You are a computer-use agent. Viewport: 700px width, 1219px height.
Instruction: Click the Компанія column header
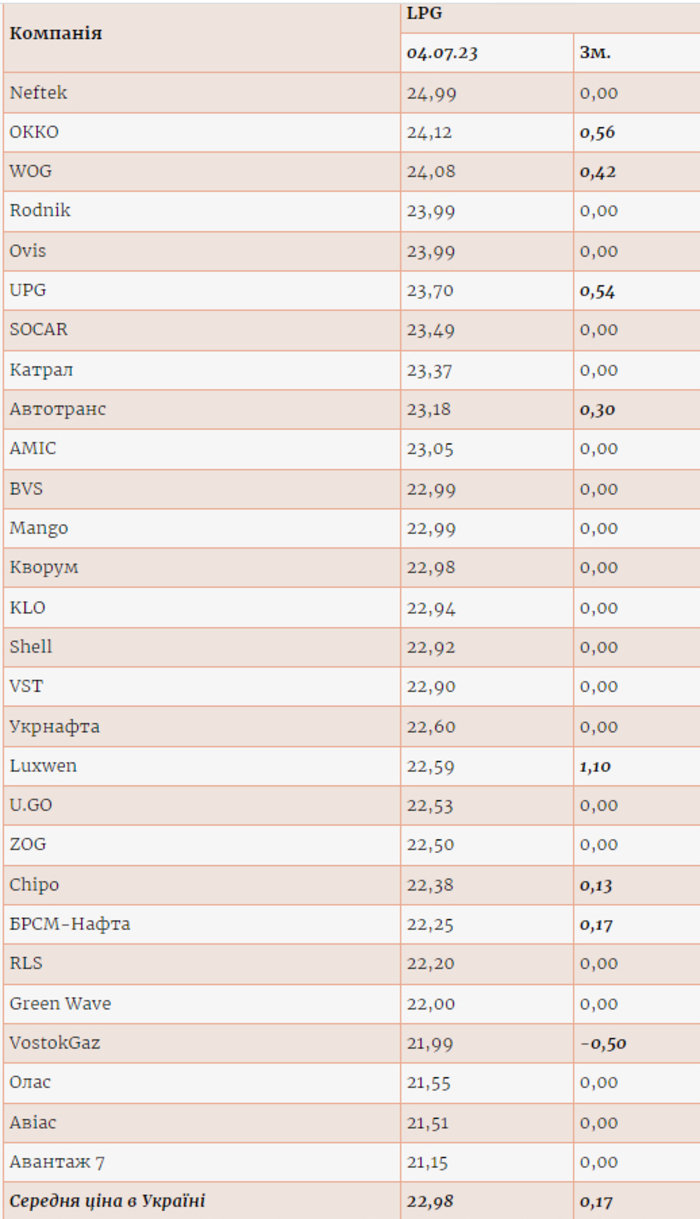coord(56,34)
